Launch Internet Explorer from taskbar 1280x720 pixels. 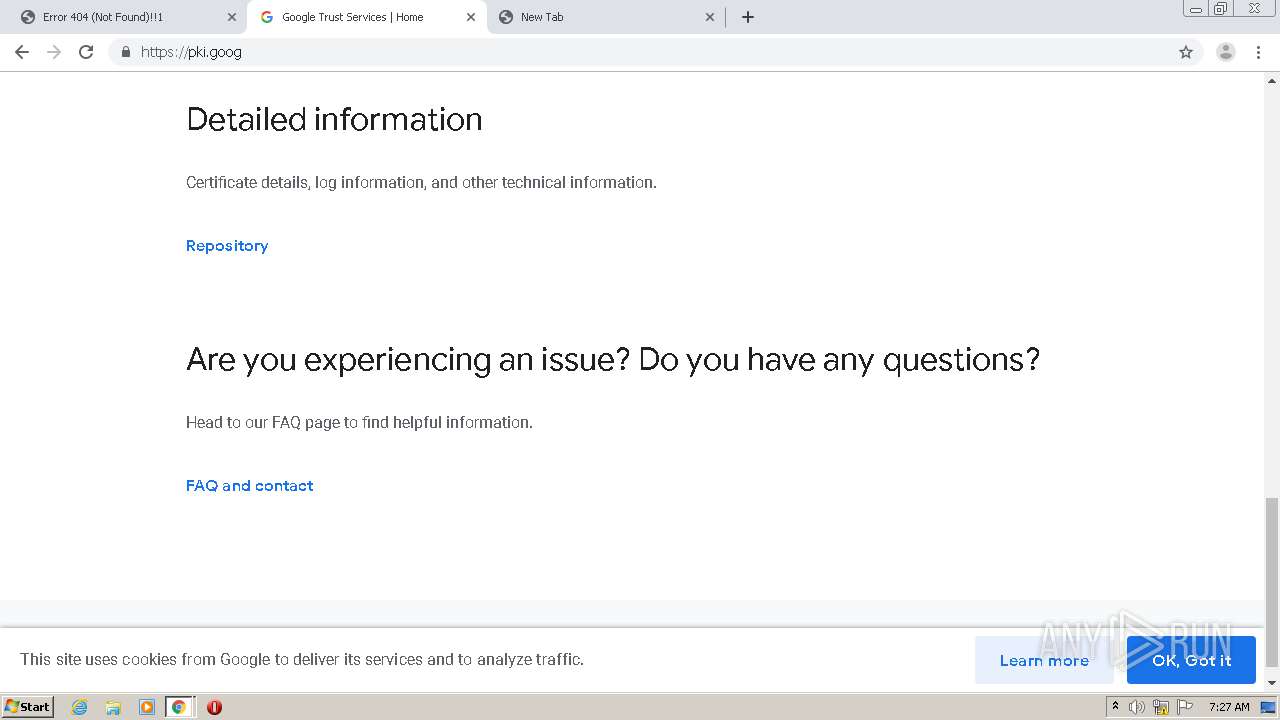coord(79,707)
